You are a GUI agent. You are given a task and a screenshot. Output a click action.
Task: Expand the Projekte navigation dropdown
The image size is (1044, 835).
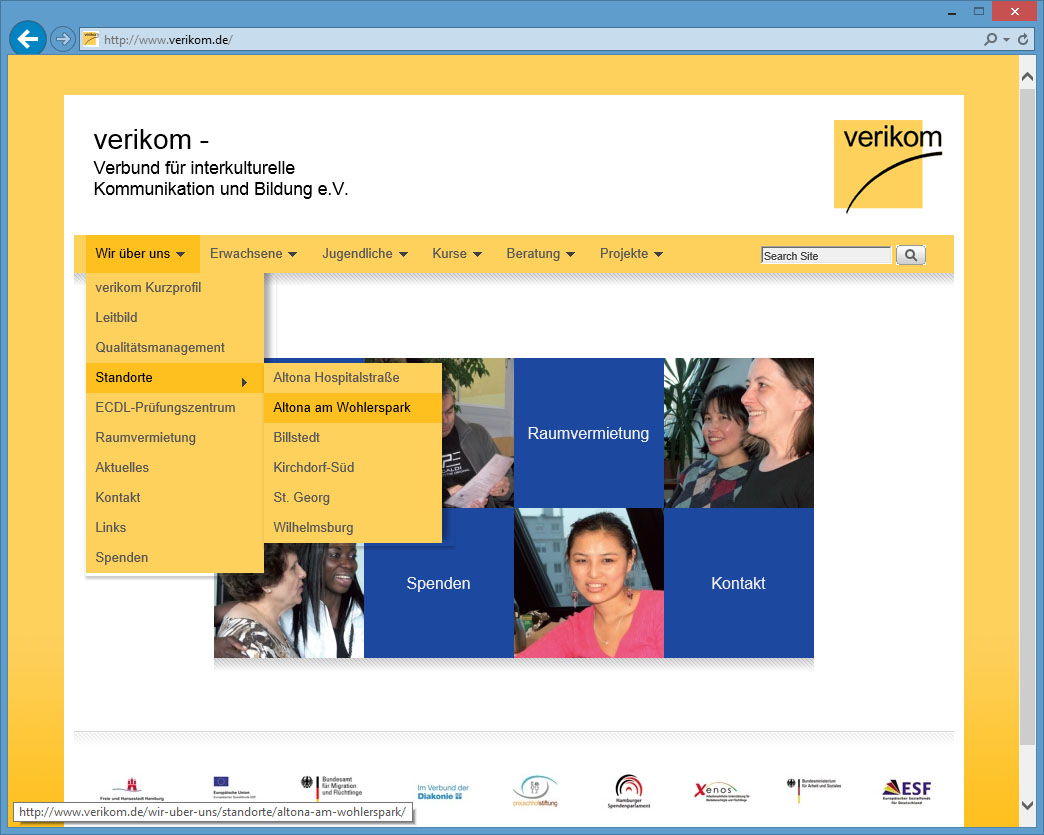(631, 254)
